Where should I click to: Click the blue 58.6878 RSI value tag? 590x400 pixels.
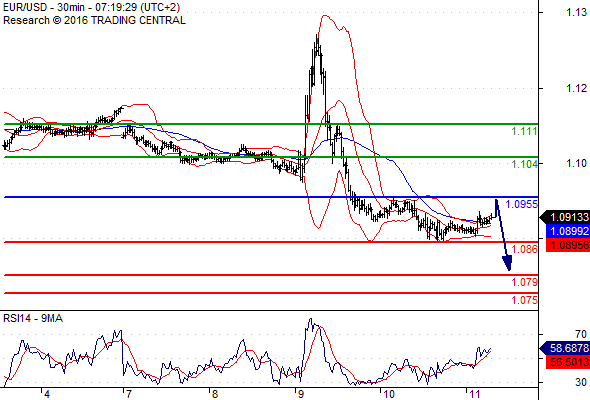pyautogui.click(x=565, y=348)
